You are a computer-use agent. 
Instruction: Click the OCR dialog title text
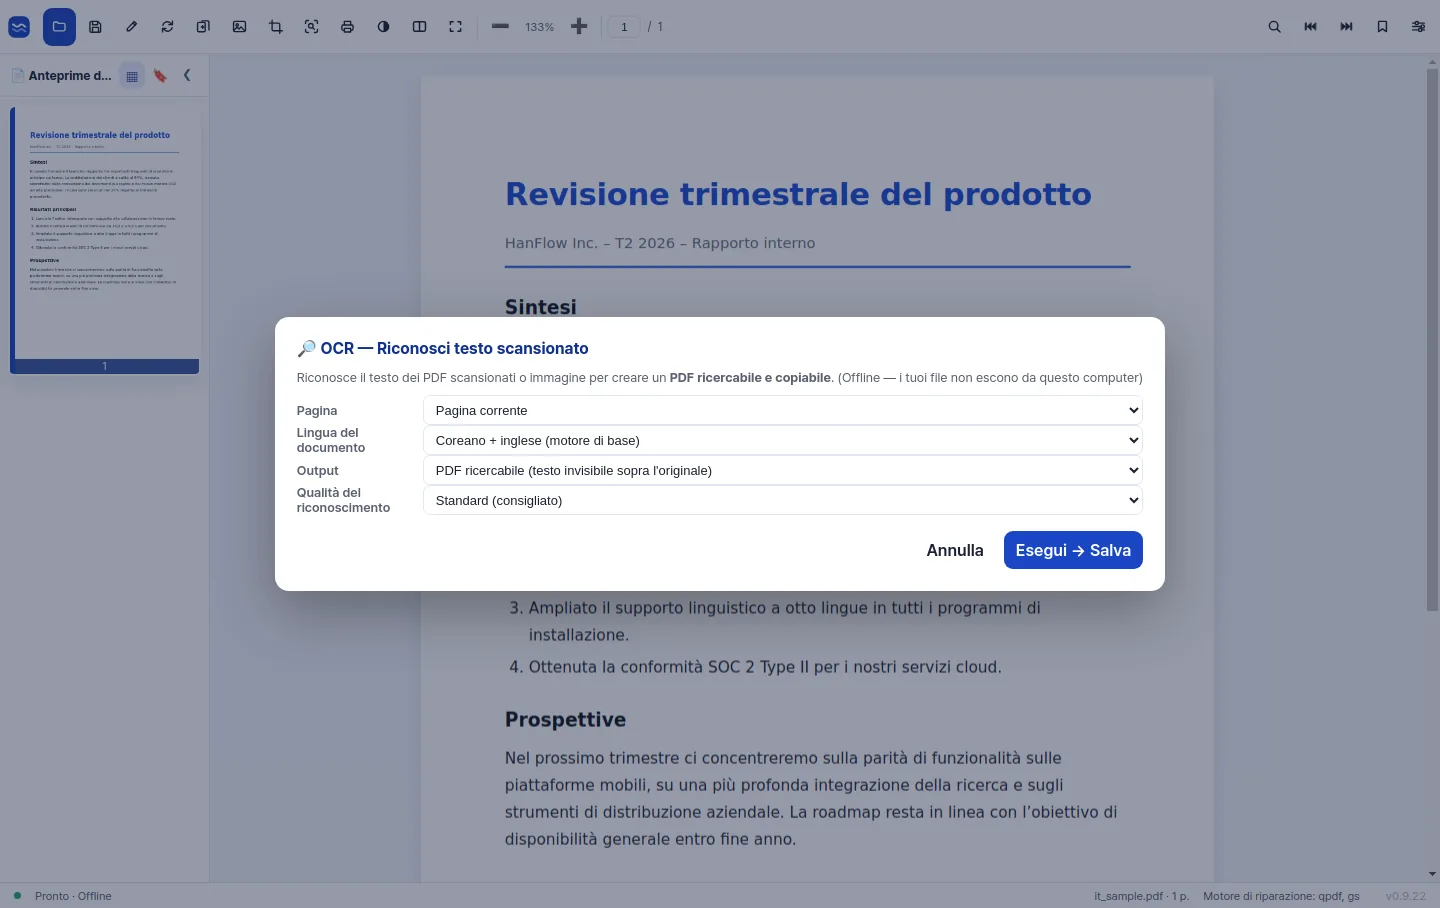coord(443,348)
